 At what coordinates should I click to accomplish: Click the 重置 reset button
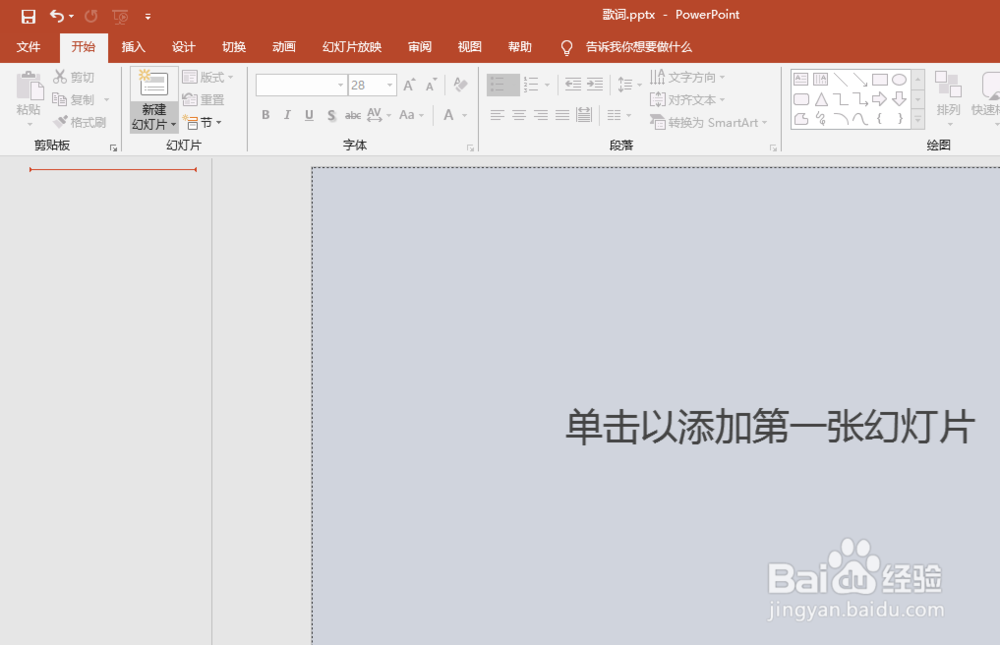coord(203,100)
